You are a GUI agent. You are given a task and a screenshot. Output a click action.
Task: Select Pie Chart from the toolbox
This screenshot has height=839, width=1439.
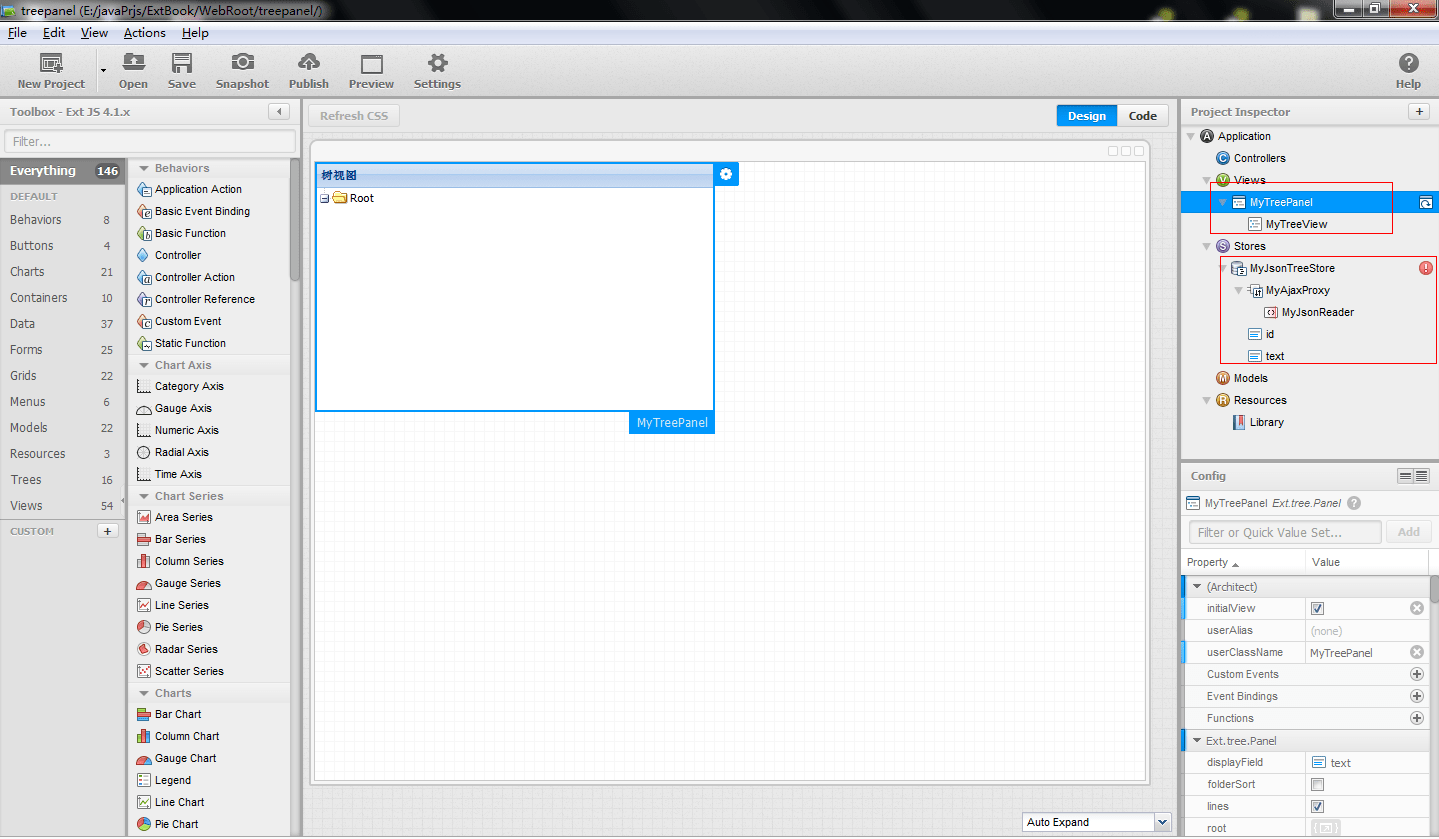pos(177,823)
